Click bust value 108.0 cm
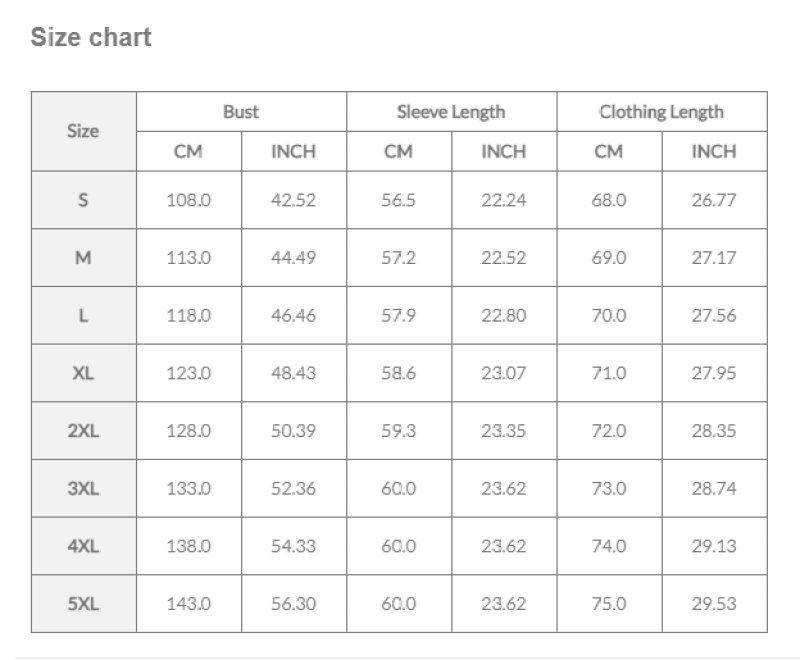The image size is (800, 660). 189,200
